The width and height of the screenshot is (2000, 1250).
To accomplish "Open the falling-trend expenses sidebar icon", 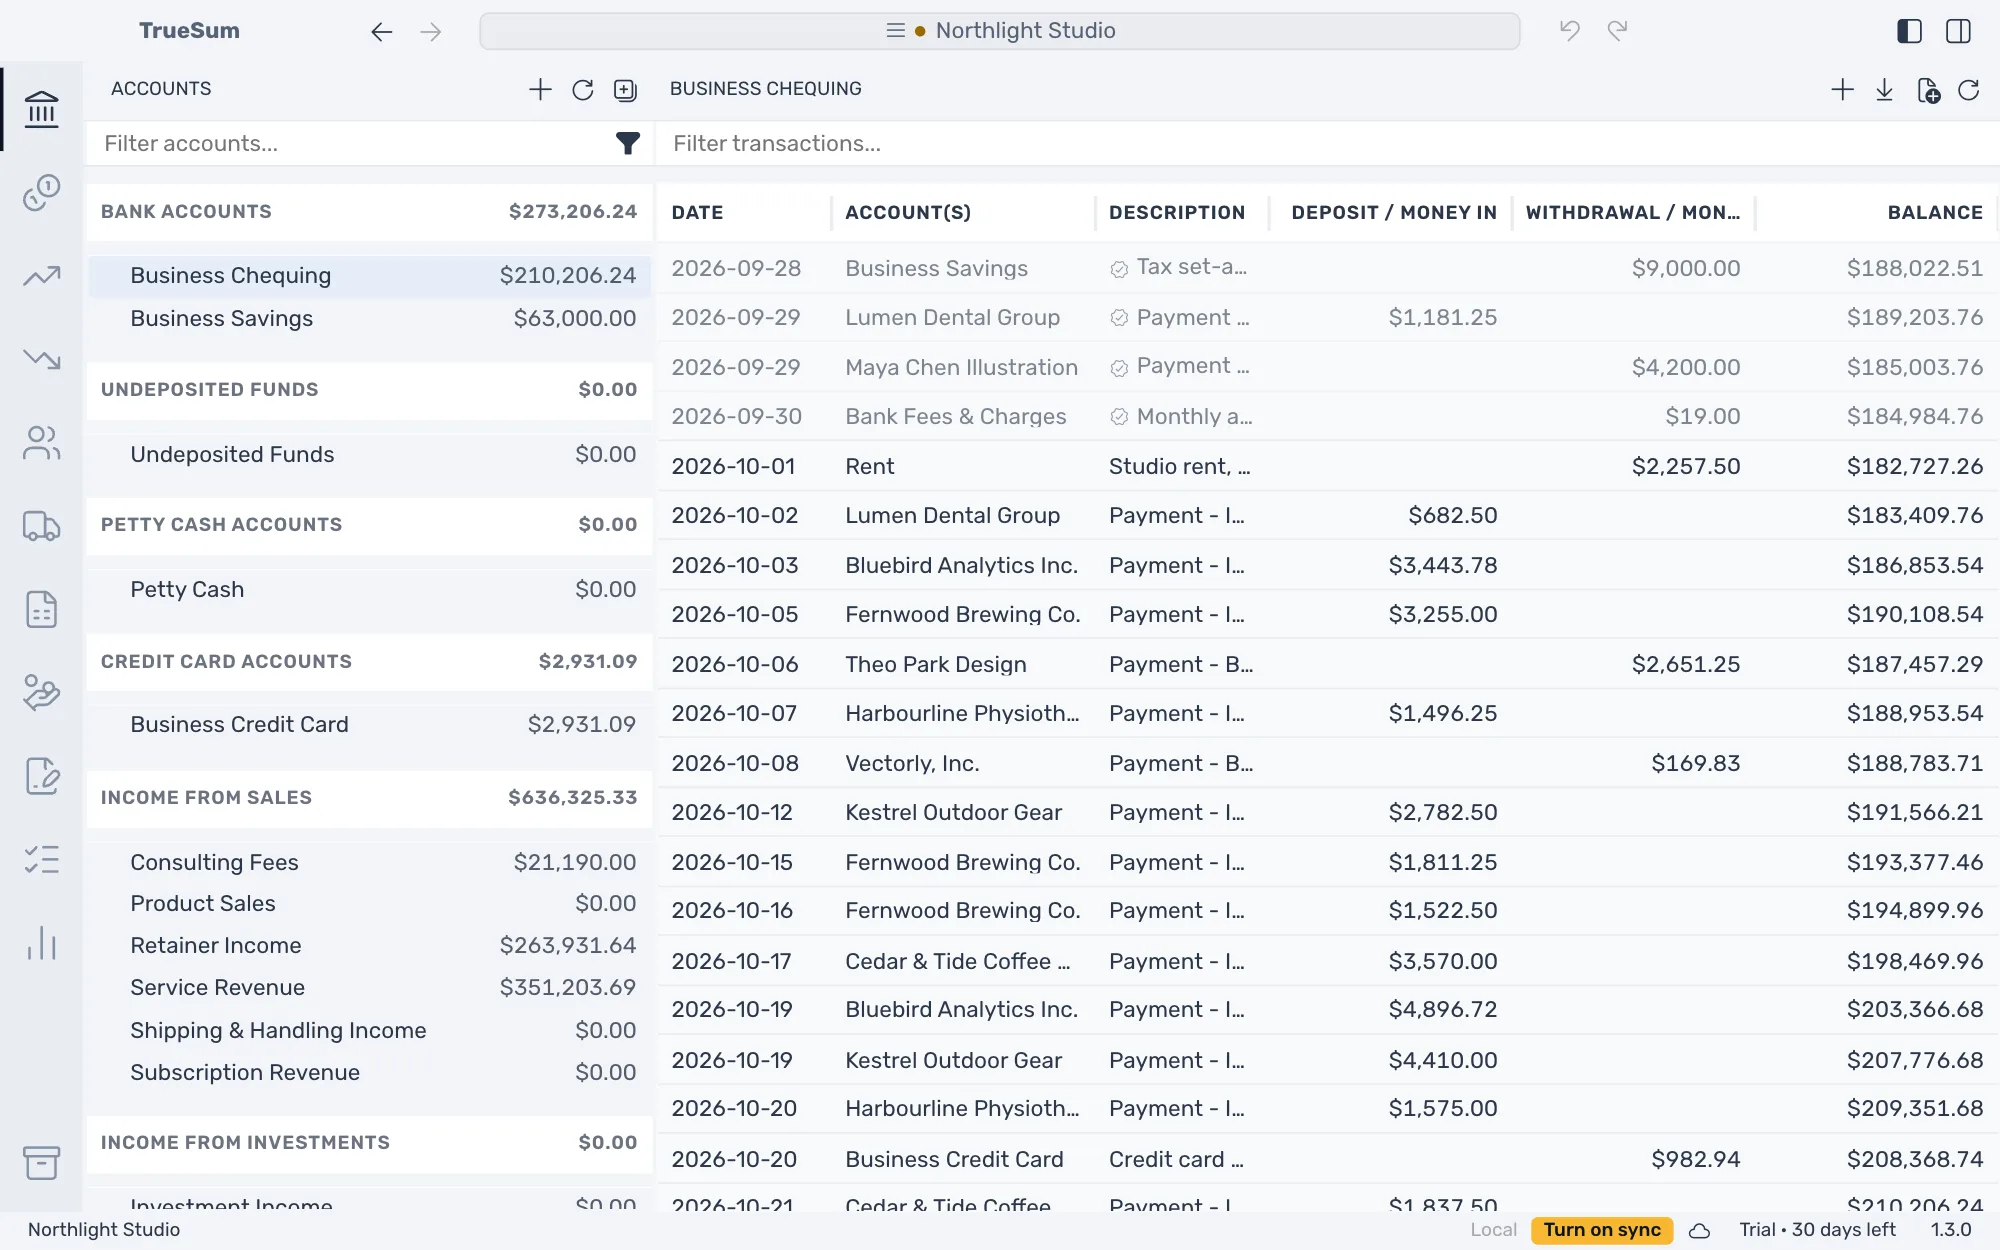I will click(x=41, y=359).
